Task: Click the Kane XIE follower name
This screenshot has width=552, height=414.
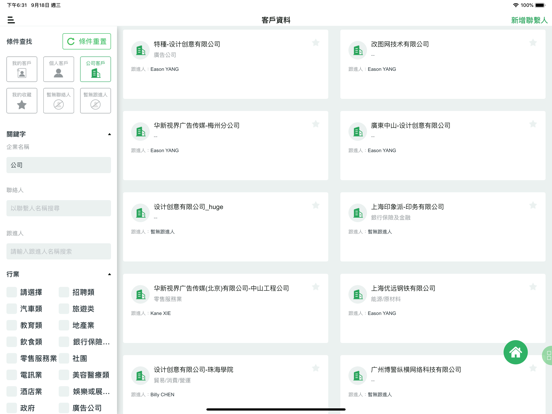Action: coord(161,313)
